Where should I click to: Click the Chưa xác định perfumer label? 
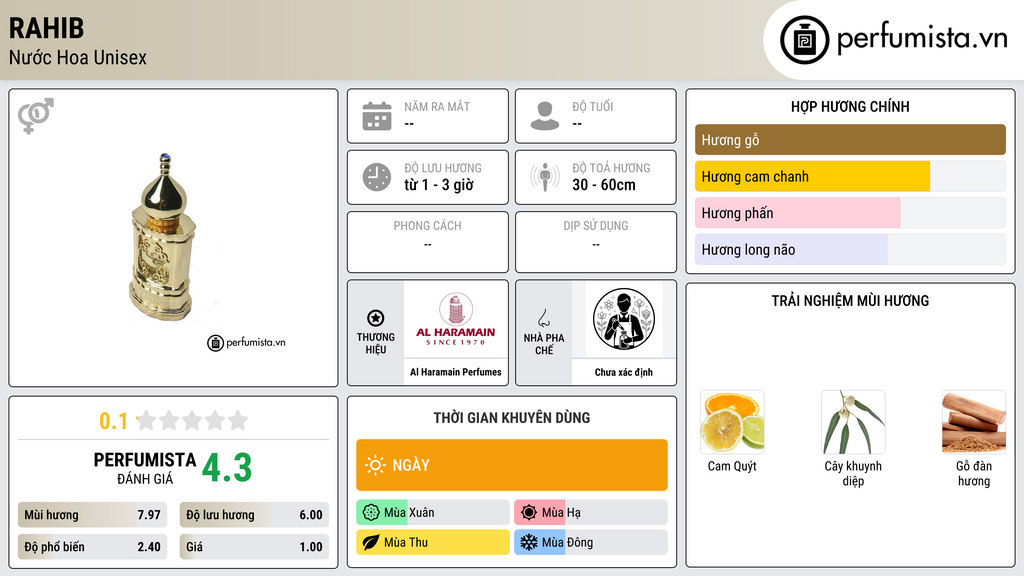624,372
